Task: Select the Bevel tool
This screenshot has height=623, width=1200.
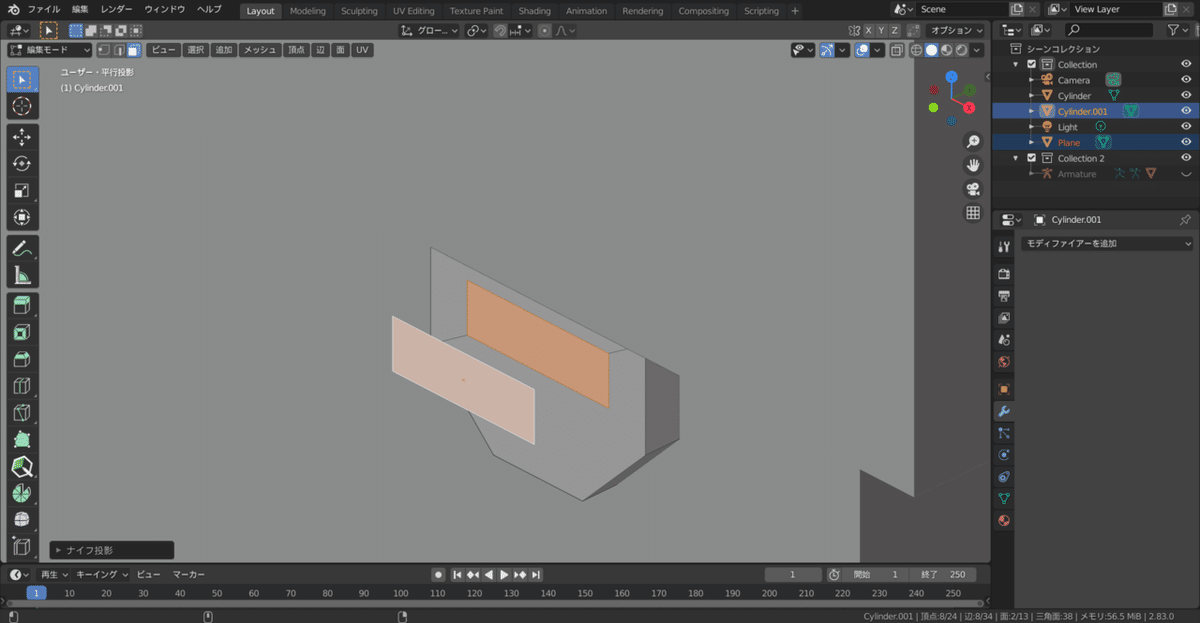Action: [22, 360]
